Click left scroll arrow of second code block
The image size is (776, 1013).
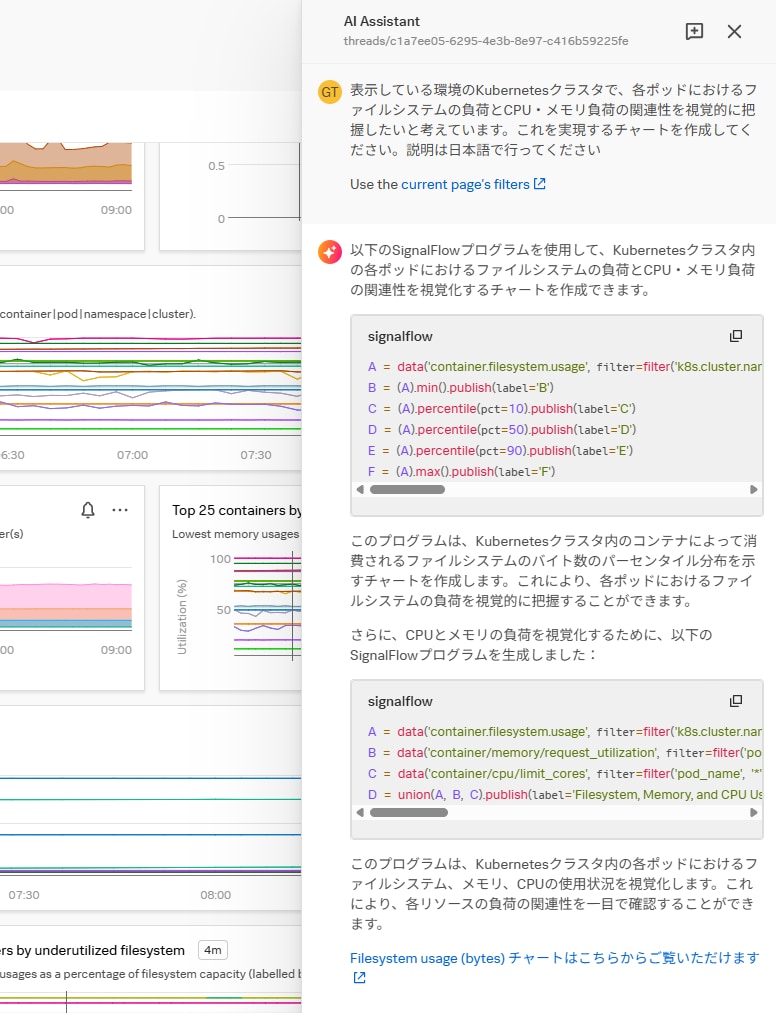(x=360, y=813)
